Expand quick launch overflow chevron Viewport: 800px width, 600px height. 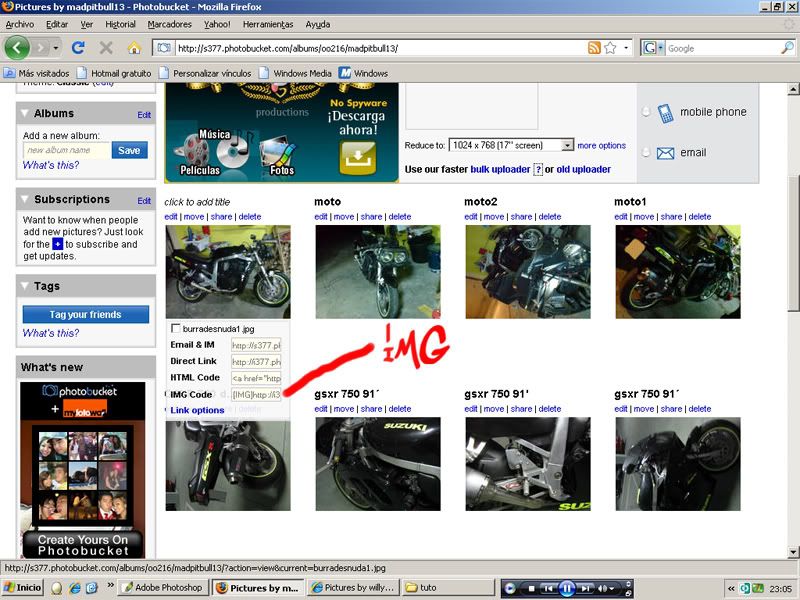pyautogui.click(x=110, y=585)
